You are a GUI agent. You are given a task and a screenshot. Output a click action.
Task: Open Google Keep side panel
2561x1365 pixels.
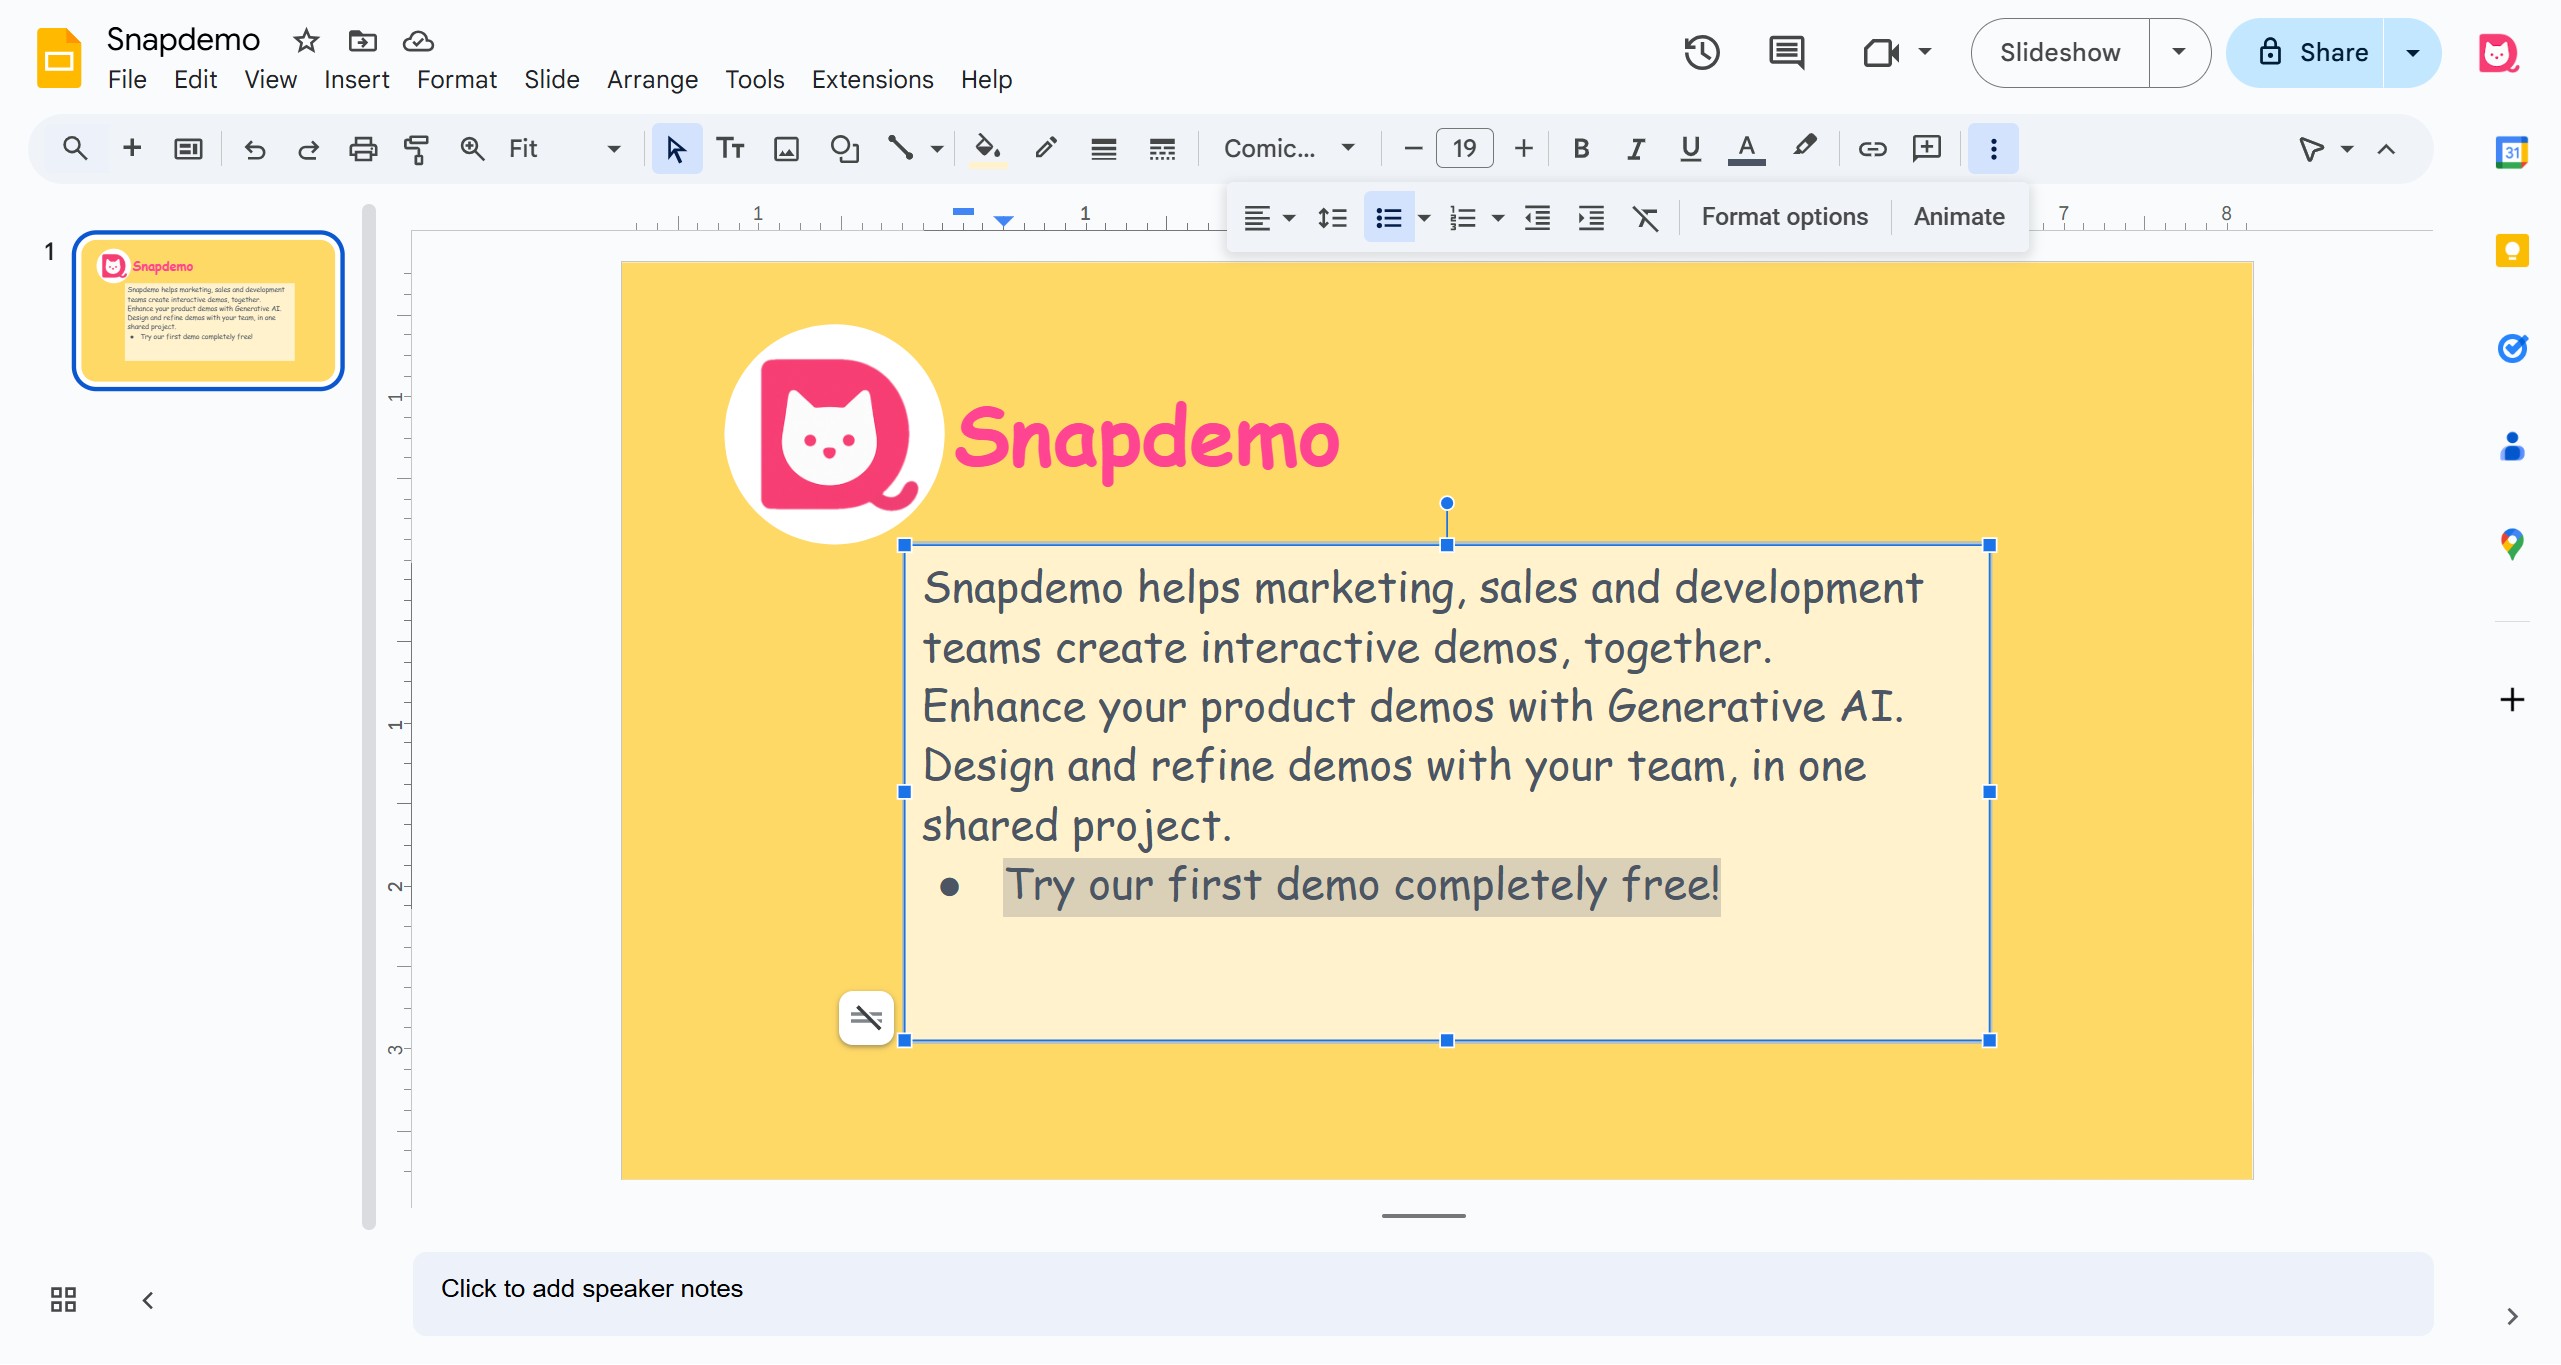(x=2512, y=250)
